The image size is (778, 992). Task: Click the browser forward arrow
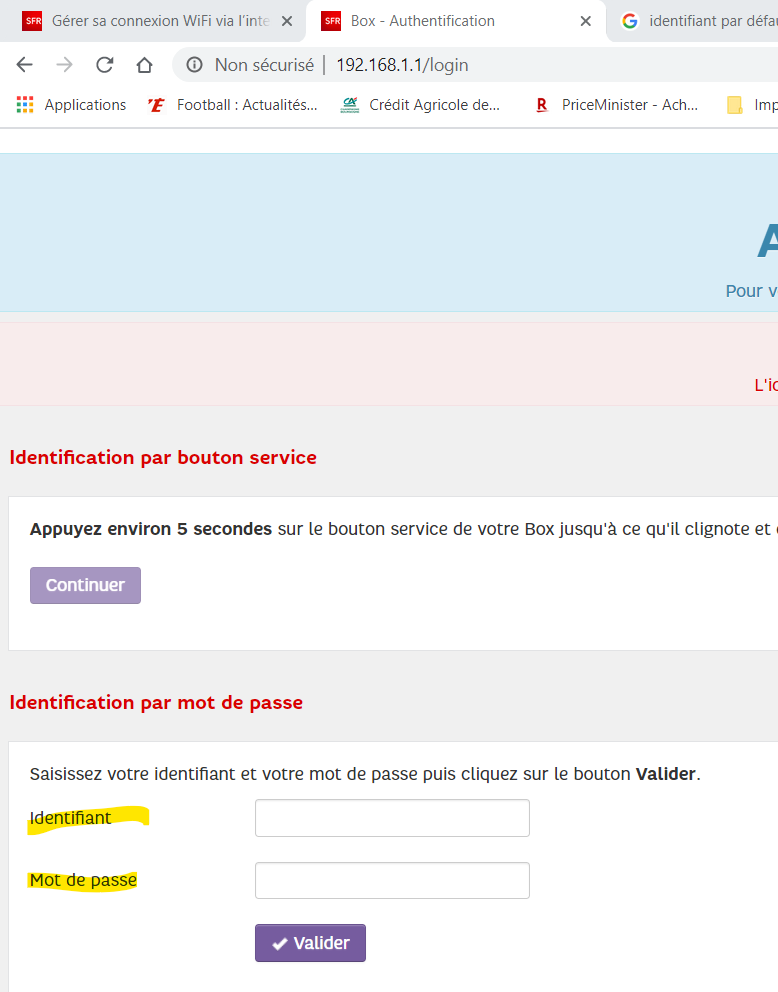[64, 65]
